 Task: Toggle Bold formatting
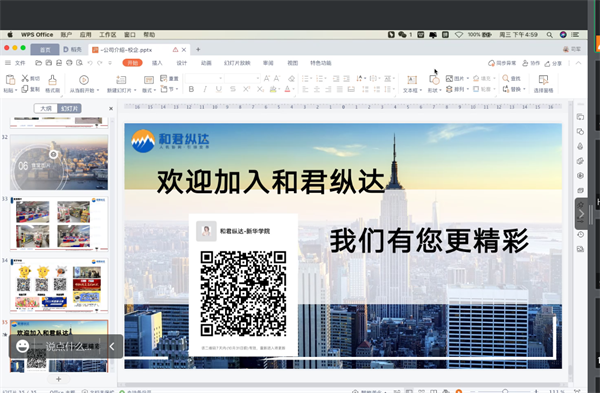(191, 89)
